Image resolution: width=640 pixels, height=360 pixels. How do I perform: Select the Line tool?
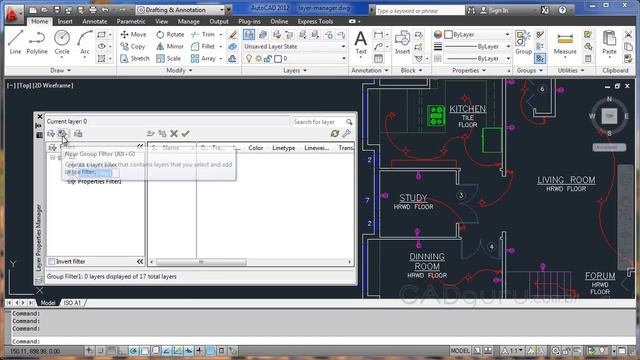(x=15, y=42)
